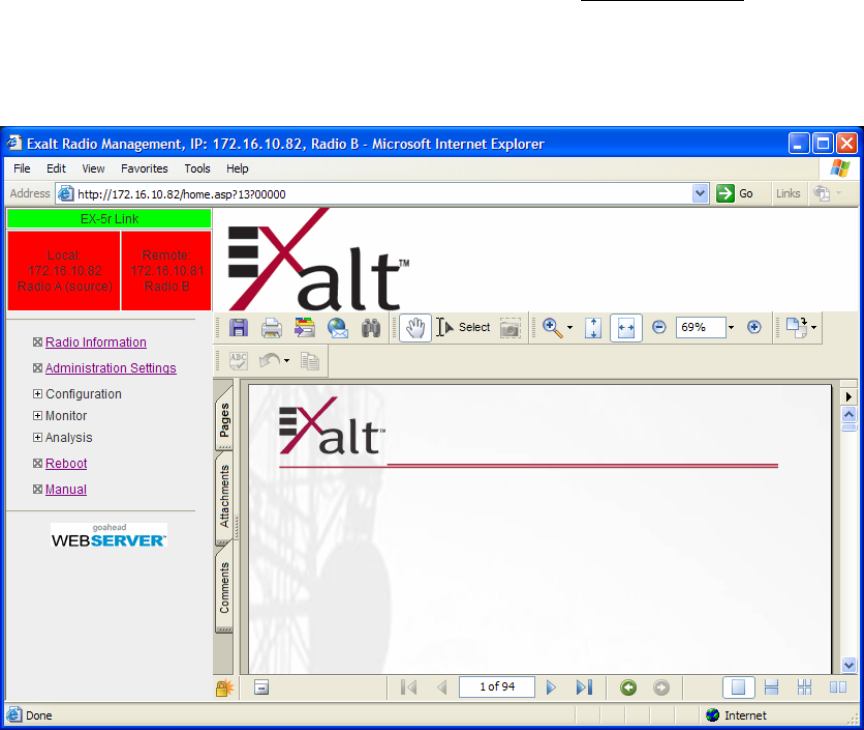Go to next view gray arrow
This screenshot has height=730, width=864.
(x=661, y=688)
